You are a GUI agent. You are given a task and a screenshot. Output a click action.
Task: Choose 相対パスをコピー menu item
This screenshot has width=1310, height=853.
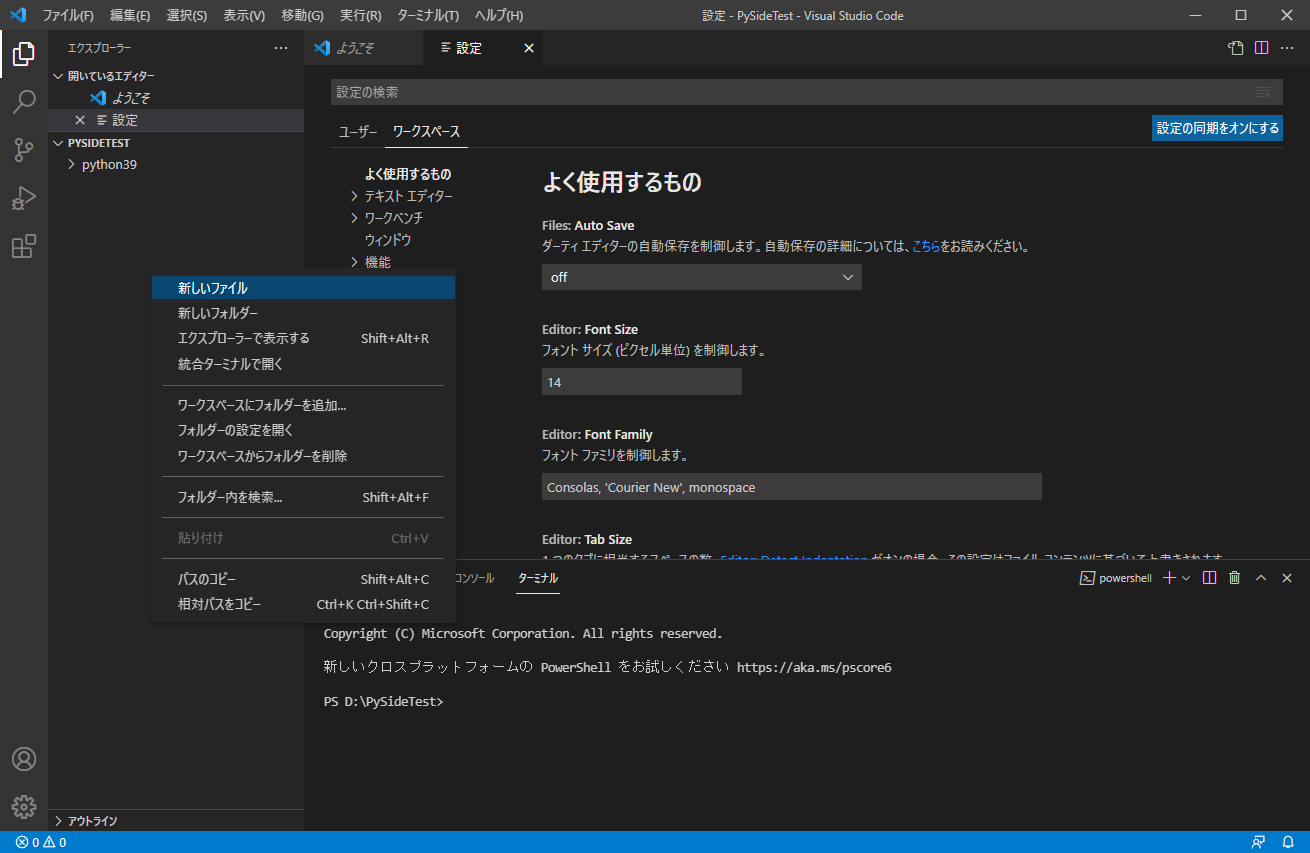tap(303, 604)
